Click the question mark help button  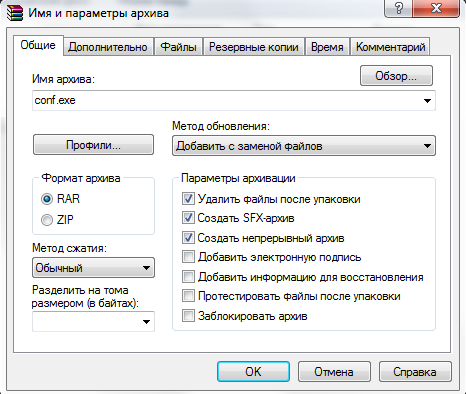pos(398,8)
